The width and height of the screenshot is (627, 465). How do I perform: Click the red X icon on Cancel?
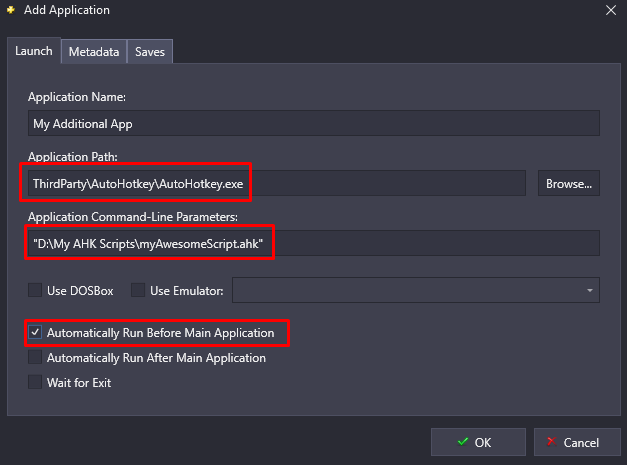point(551,442)
